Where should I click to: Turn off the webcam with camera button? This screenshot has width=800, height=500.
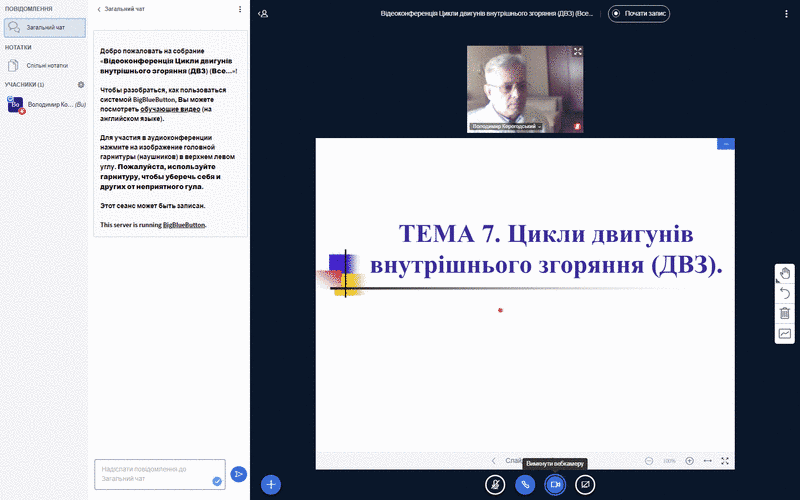(555, 484)
